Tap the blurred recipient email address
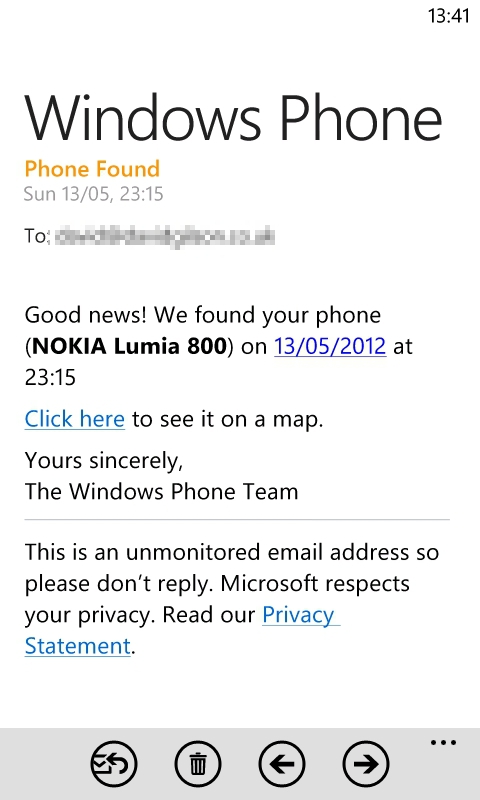This screenshot has width=480, height=800. click(164, 237)
